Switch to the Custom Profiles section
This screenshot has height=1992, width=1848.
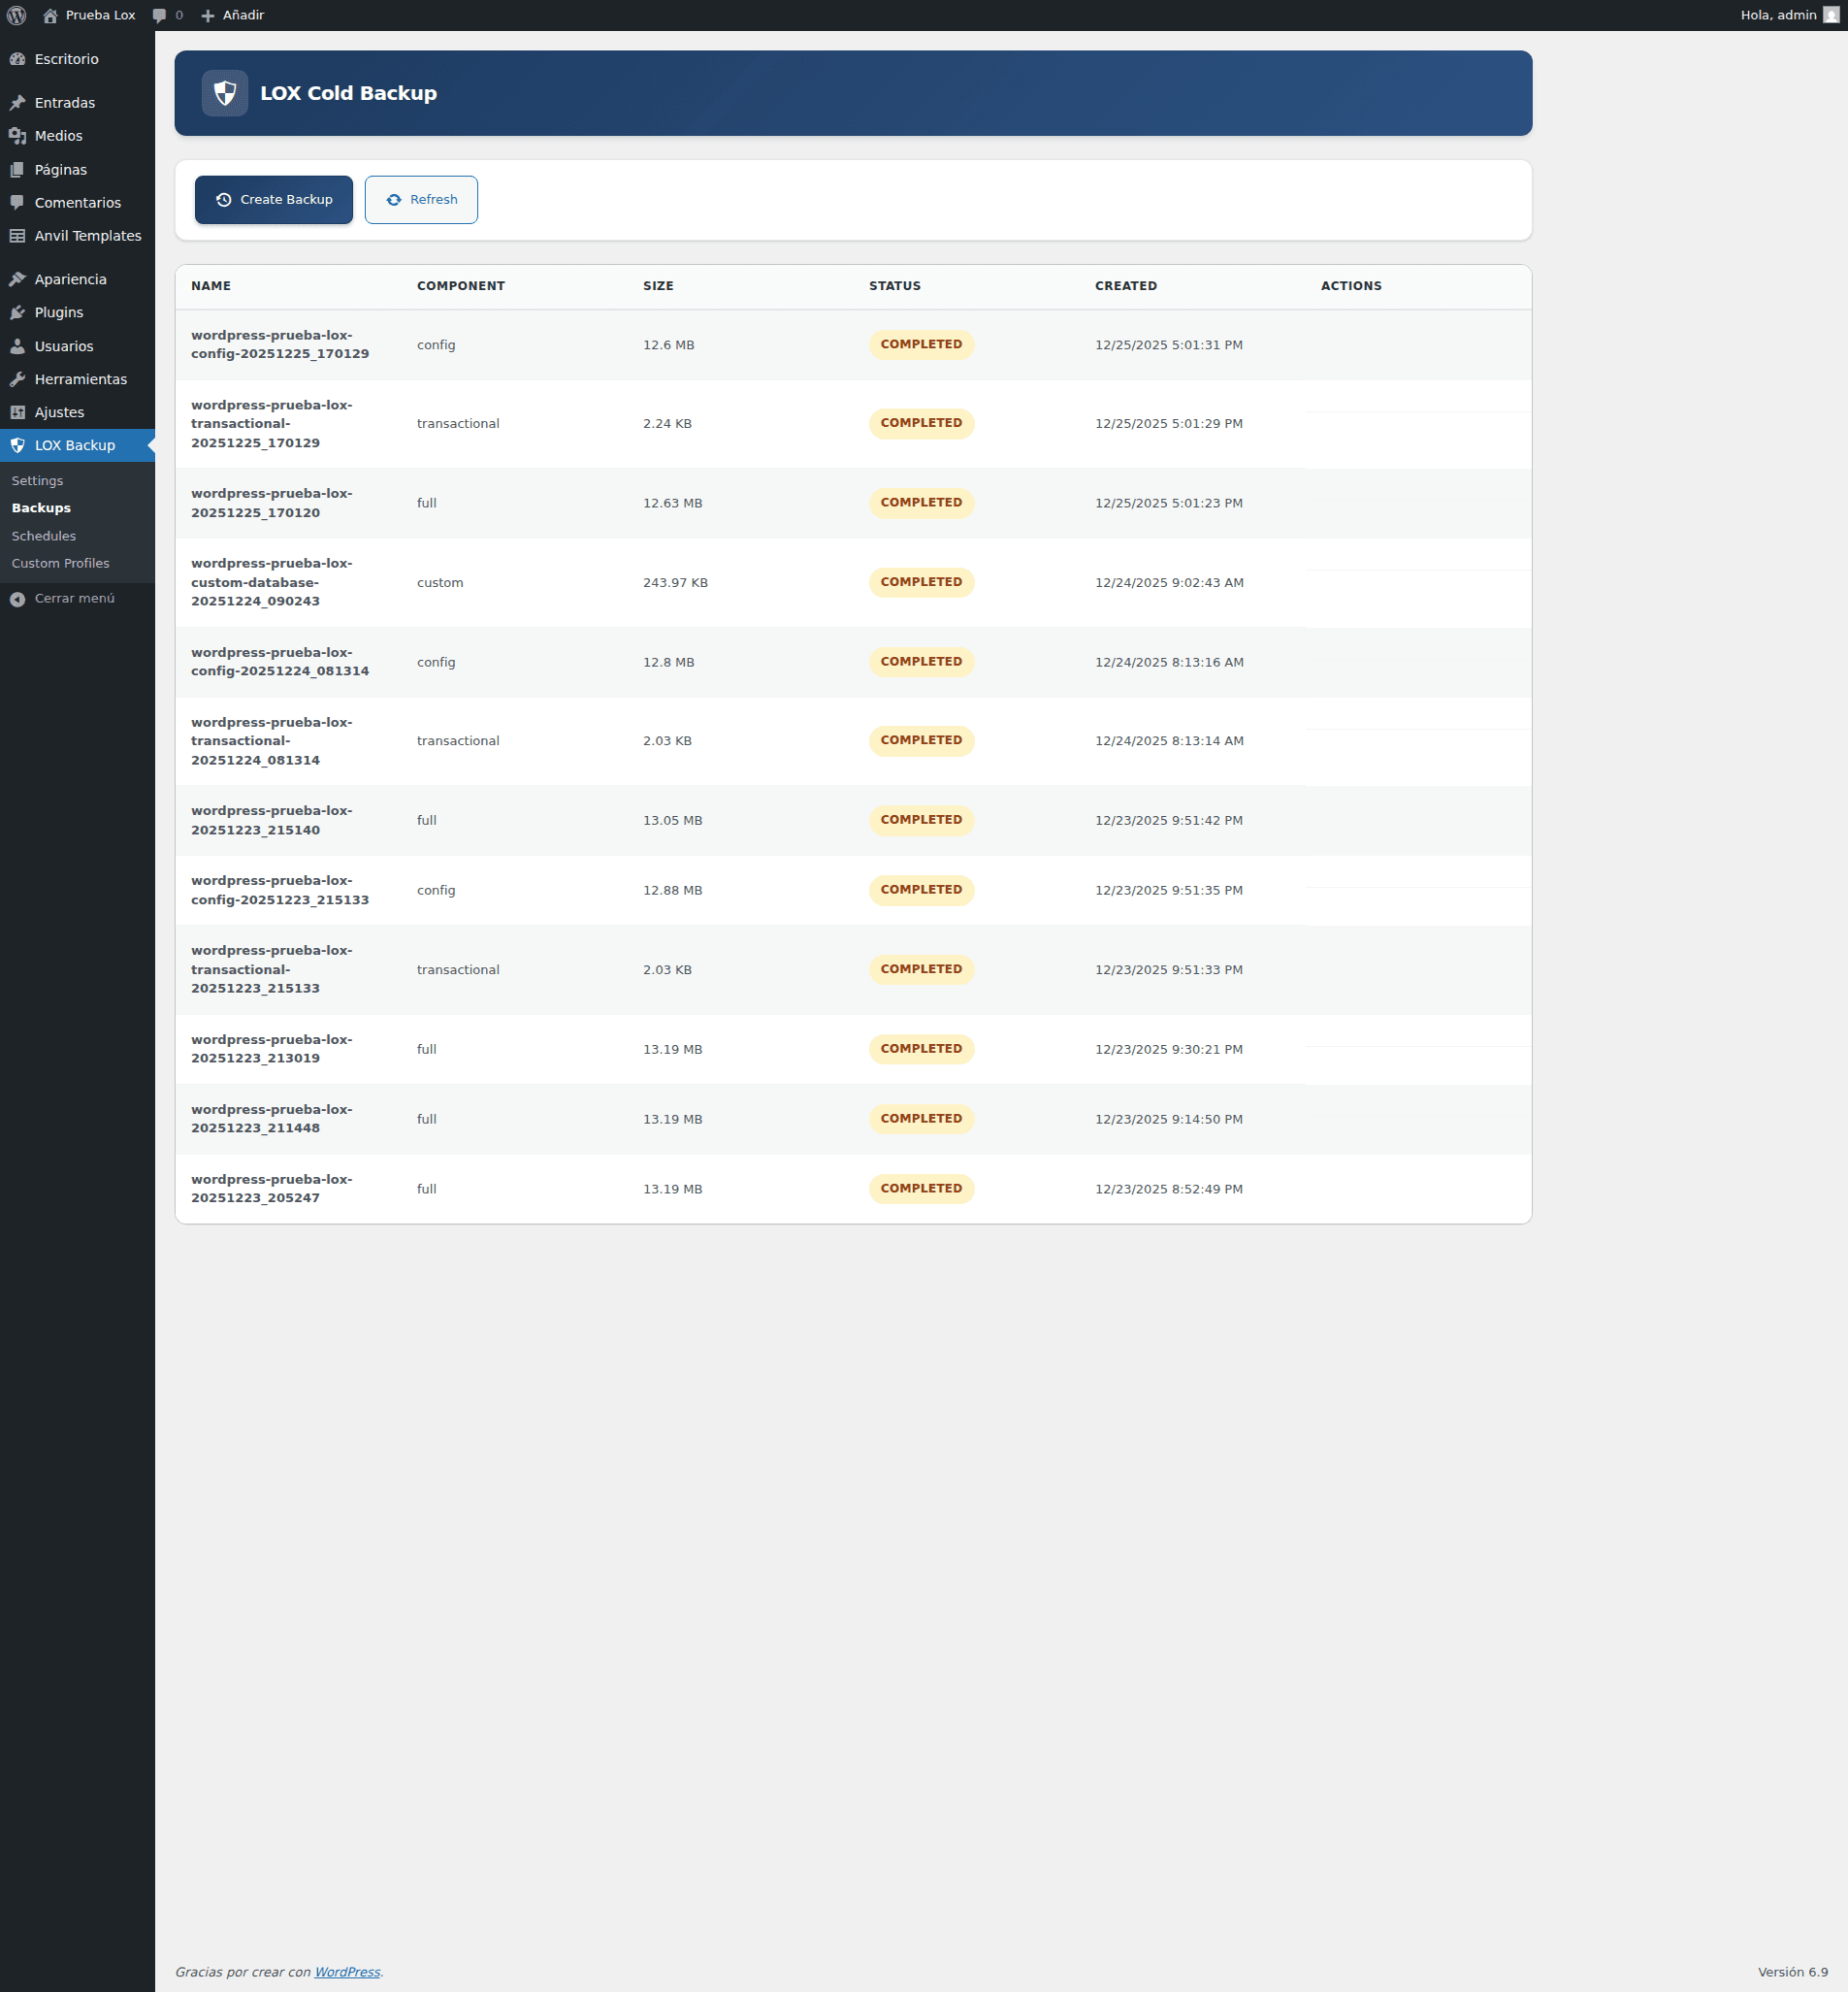60,563
